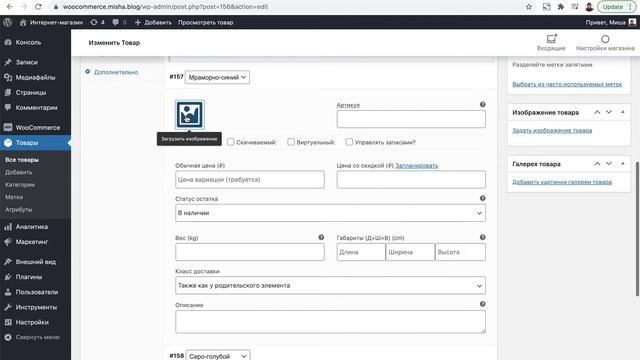Click Задать изображение товара link
Screen dimensions: 640x360
pos(552,131)
